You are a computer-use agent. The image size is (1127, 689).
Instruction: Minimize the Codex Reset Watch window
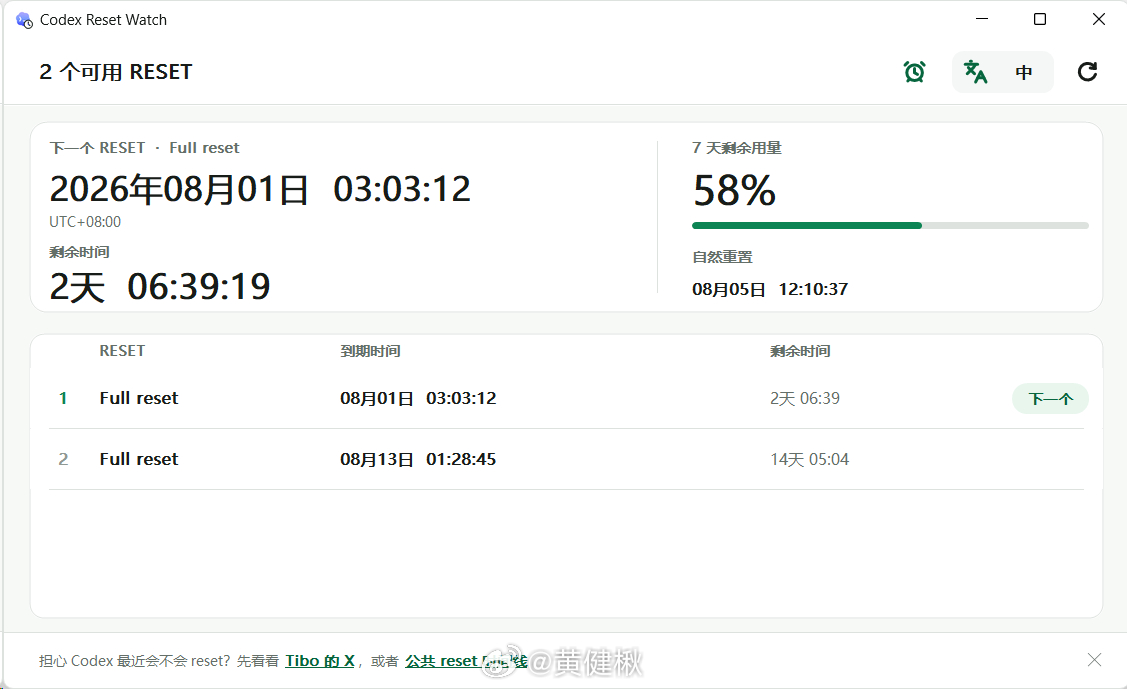coord(982,19)
